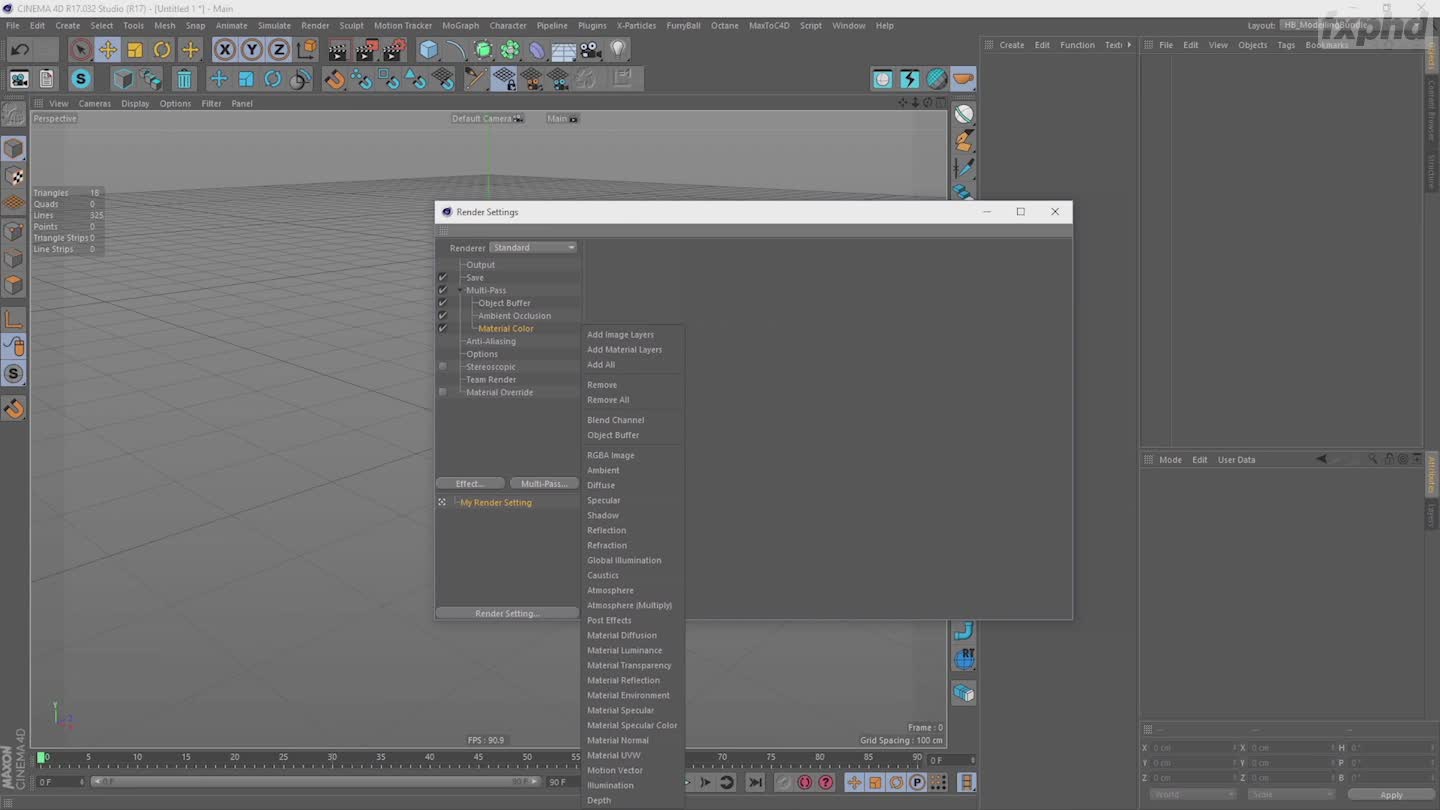Toggle the coordinate system icon

[x=307, y=49]
